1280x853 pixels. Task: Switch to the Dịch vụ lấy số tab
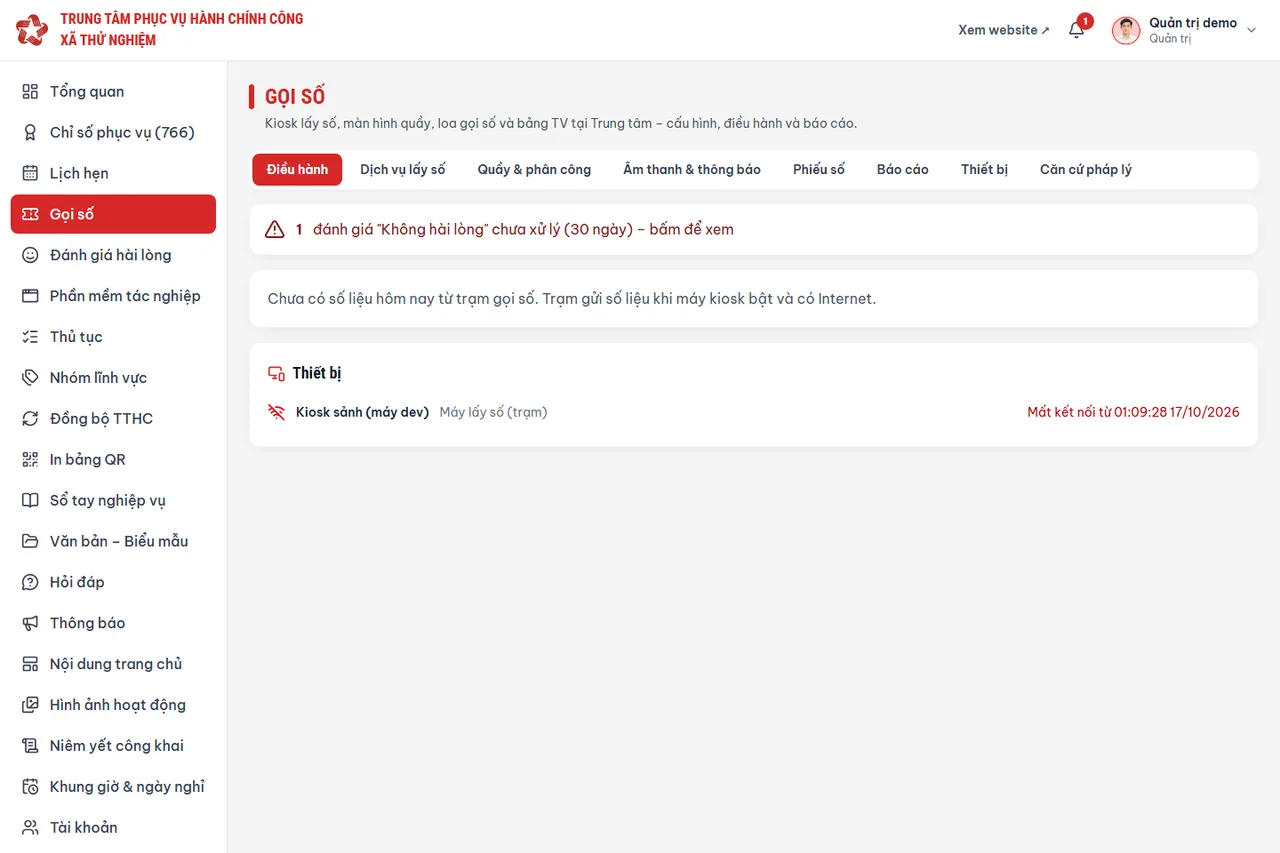coord(403,170)
